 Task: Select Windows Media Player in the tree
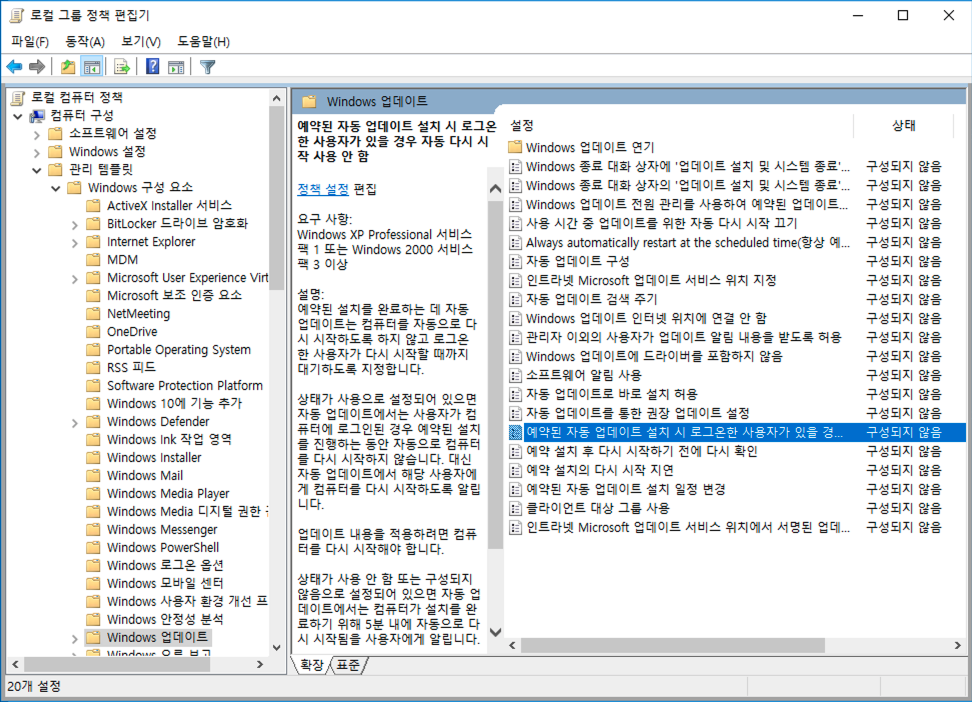[x=168, y=493]
